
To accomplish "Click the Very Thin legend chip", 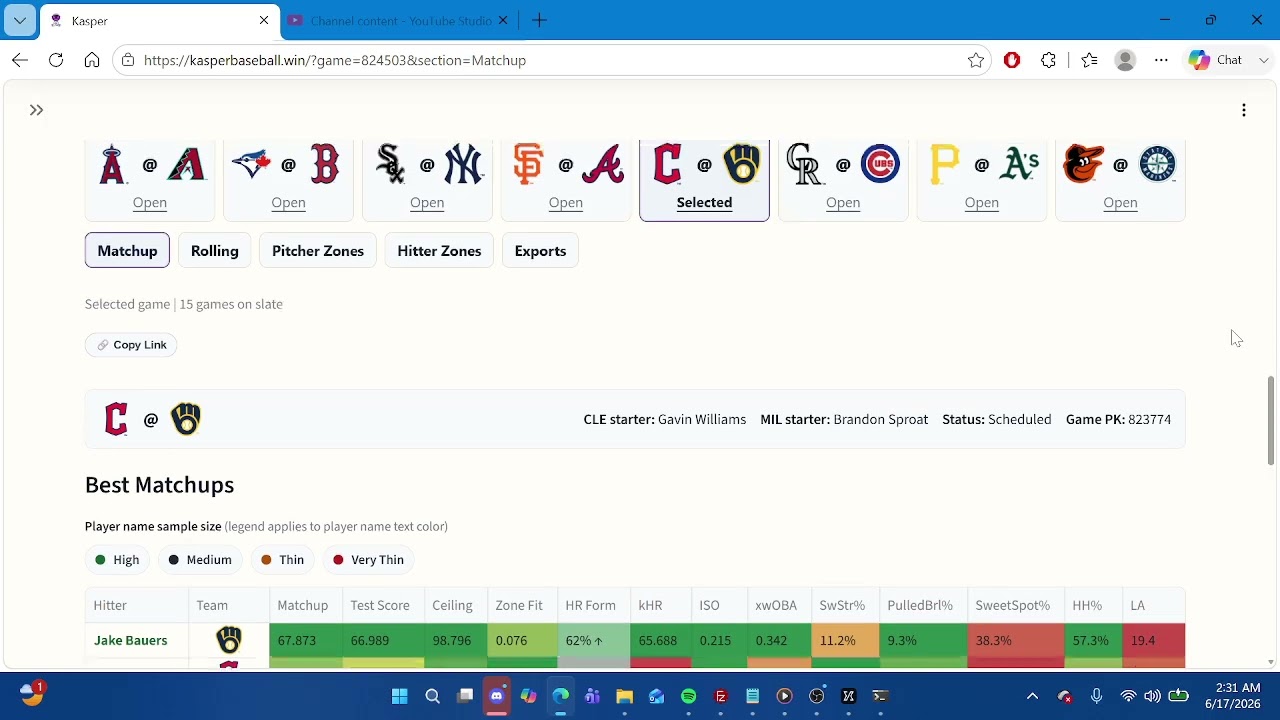I will [368, 560].
